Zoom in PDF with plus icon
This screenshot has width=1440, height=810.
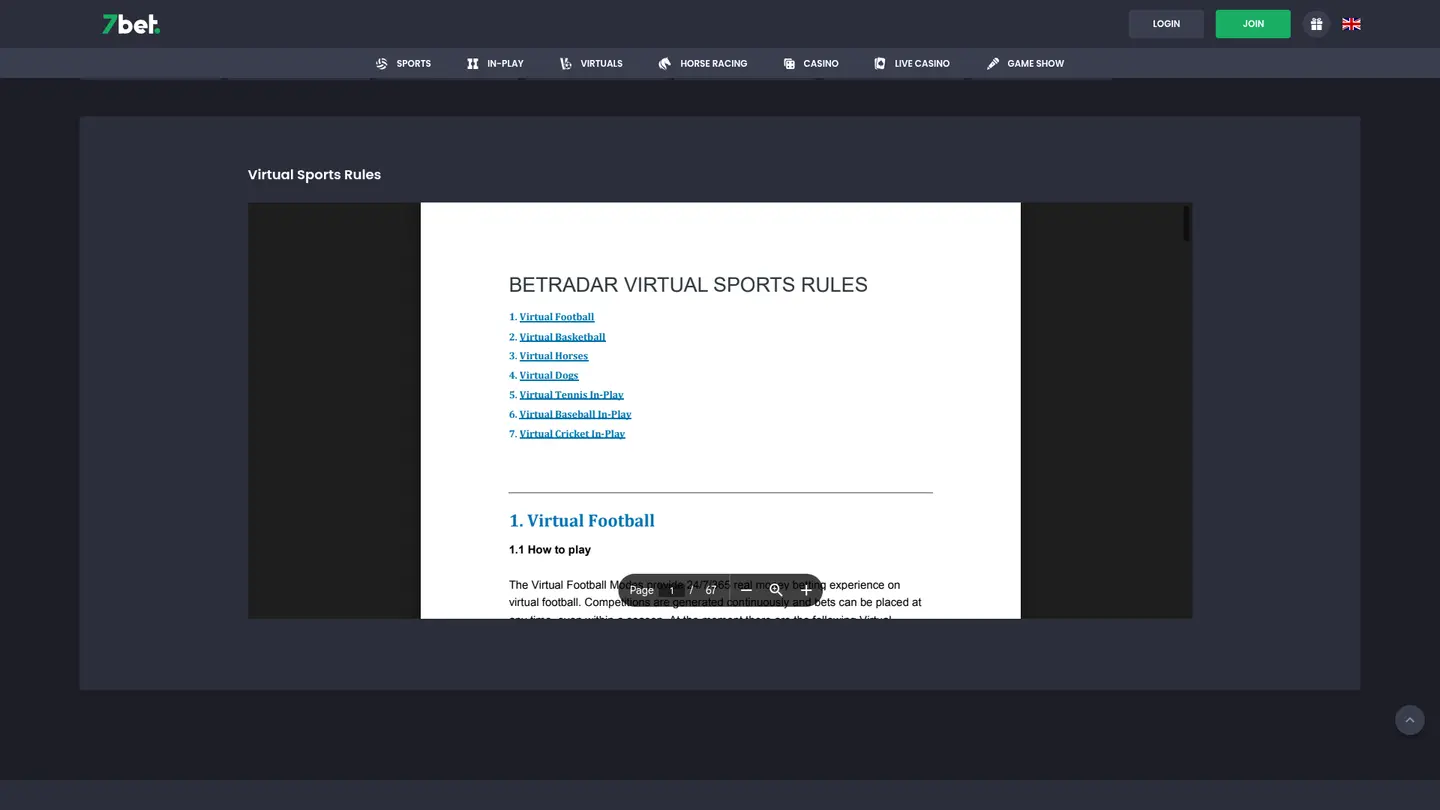tap(806, 590)
